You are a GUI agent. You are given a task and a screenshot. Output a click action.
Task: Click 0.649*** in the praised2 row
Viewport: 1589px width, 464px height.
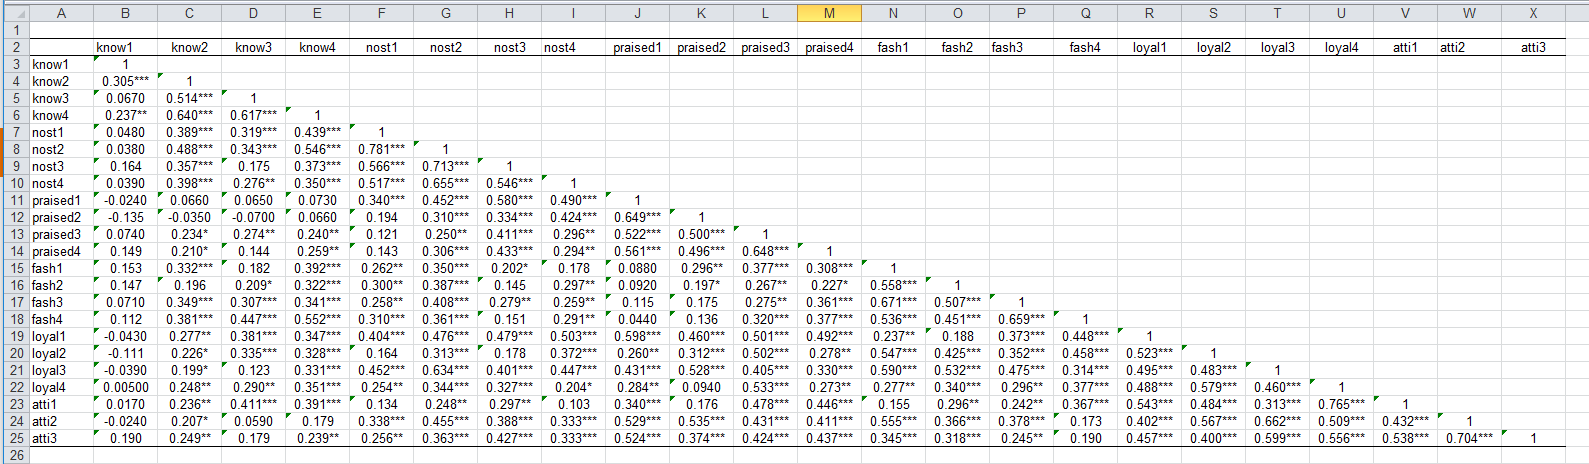pyautogui.click(x=637, y=217)
